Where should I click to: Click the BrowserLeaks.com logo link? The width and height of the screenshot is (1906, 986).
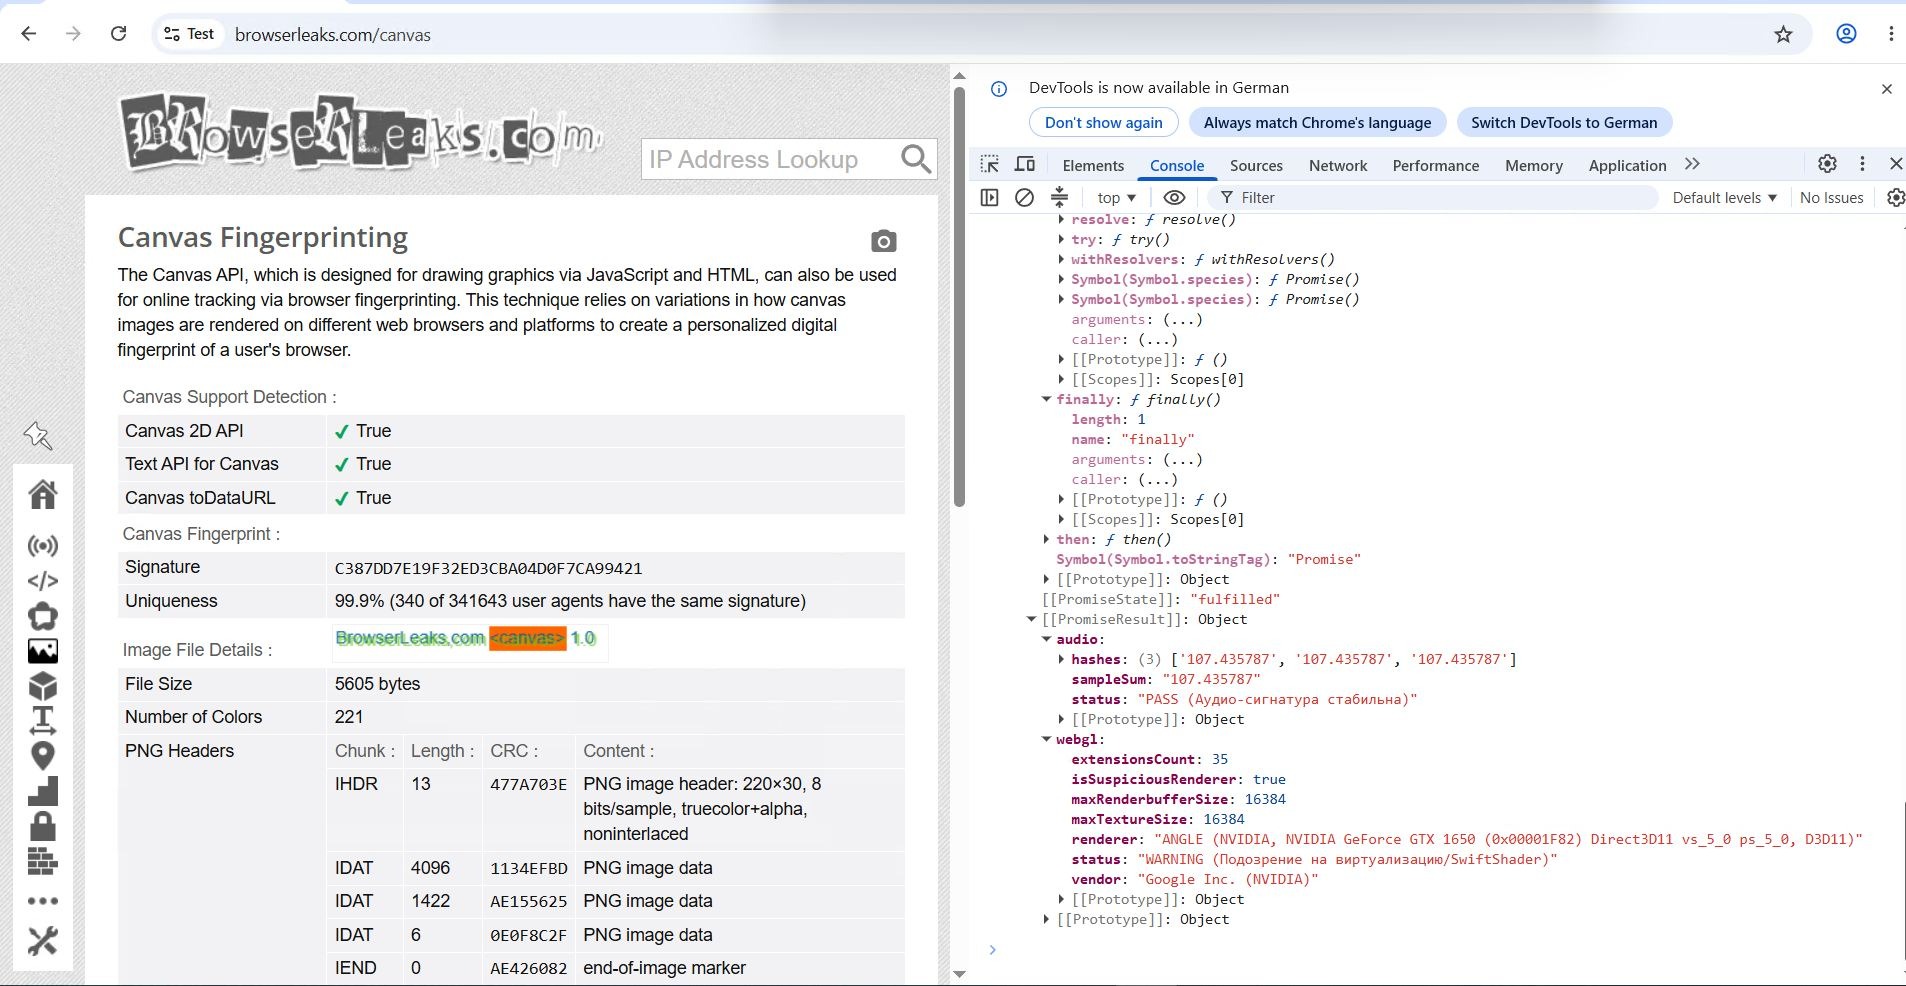[x=361, y=133]
